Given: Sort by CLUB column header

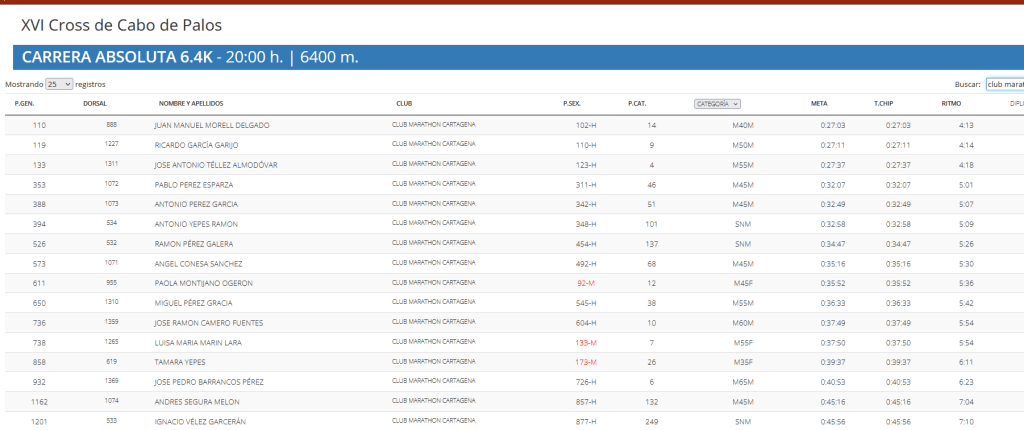Looking at the screenshot, I should coord(404,104).
